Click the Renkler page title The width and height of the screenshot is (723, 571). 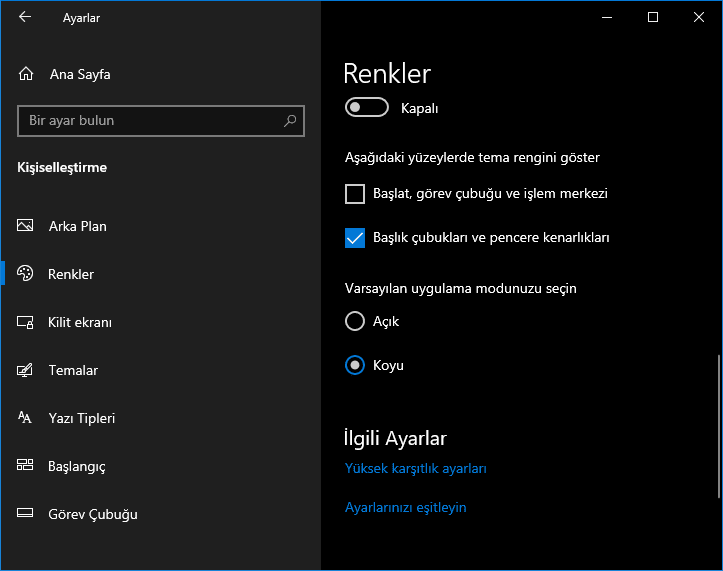click(x=387, y=74)
